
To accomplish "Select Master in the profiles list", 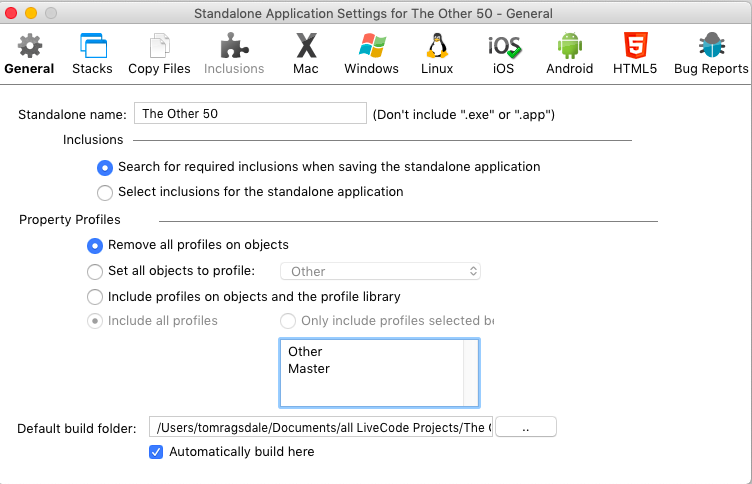I will point(309,369).
